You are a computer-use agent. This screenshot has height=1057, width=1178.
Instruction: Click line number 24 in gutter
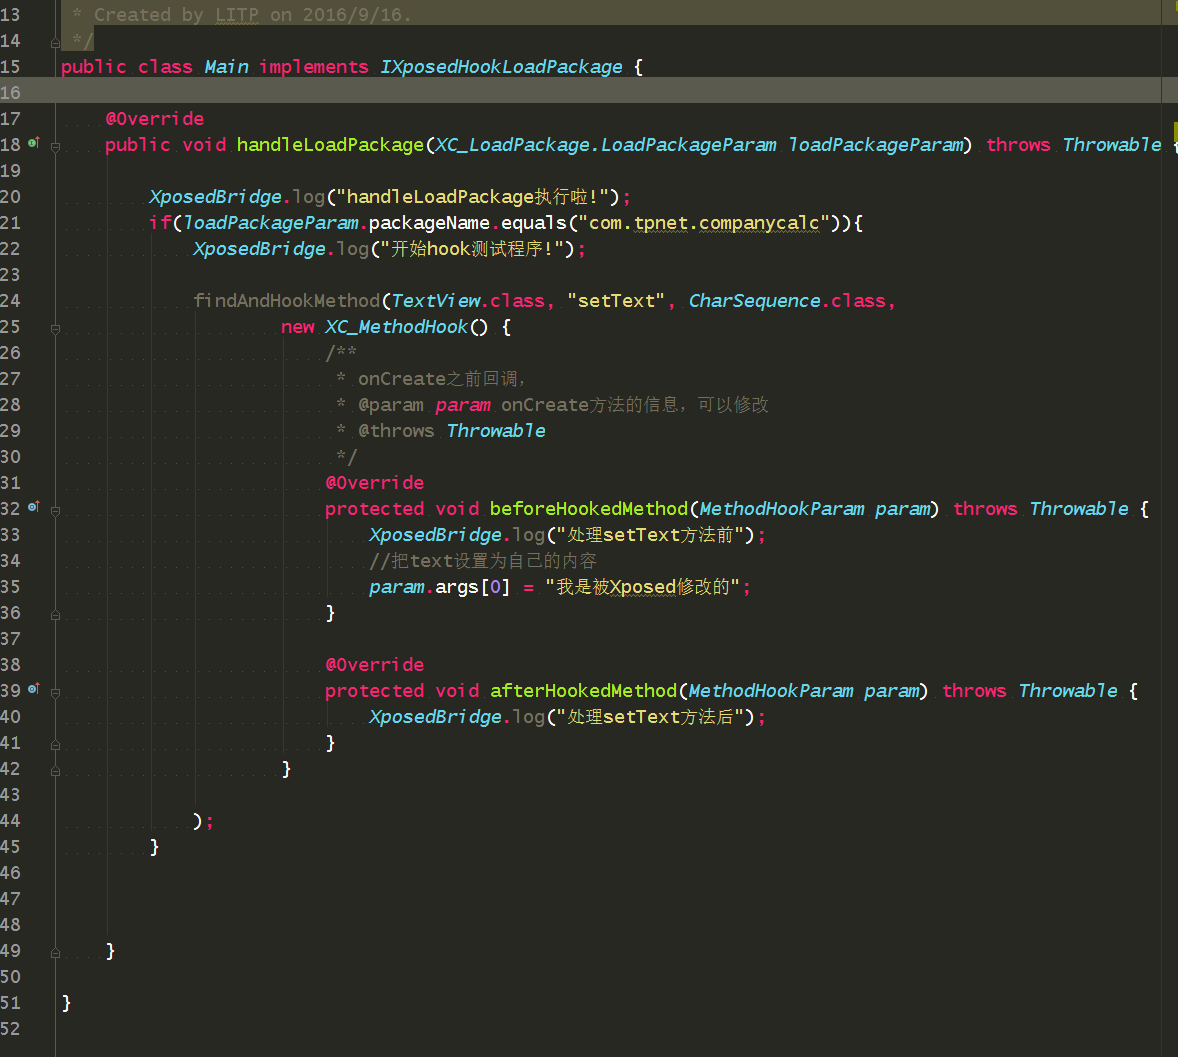(x=11, y=300)
